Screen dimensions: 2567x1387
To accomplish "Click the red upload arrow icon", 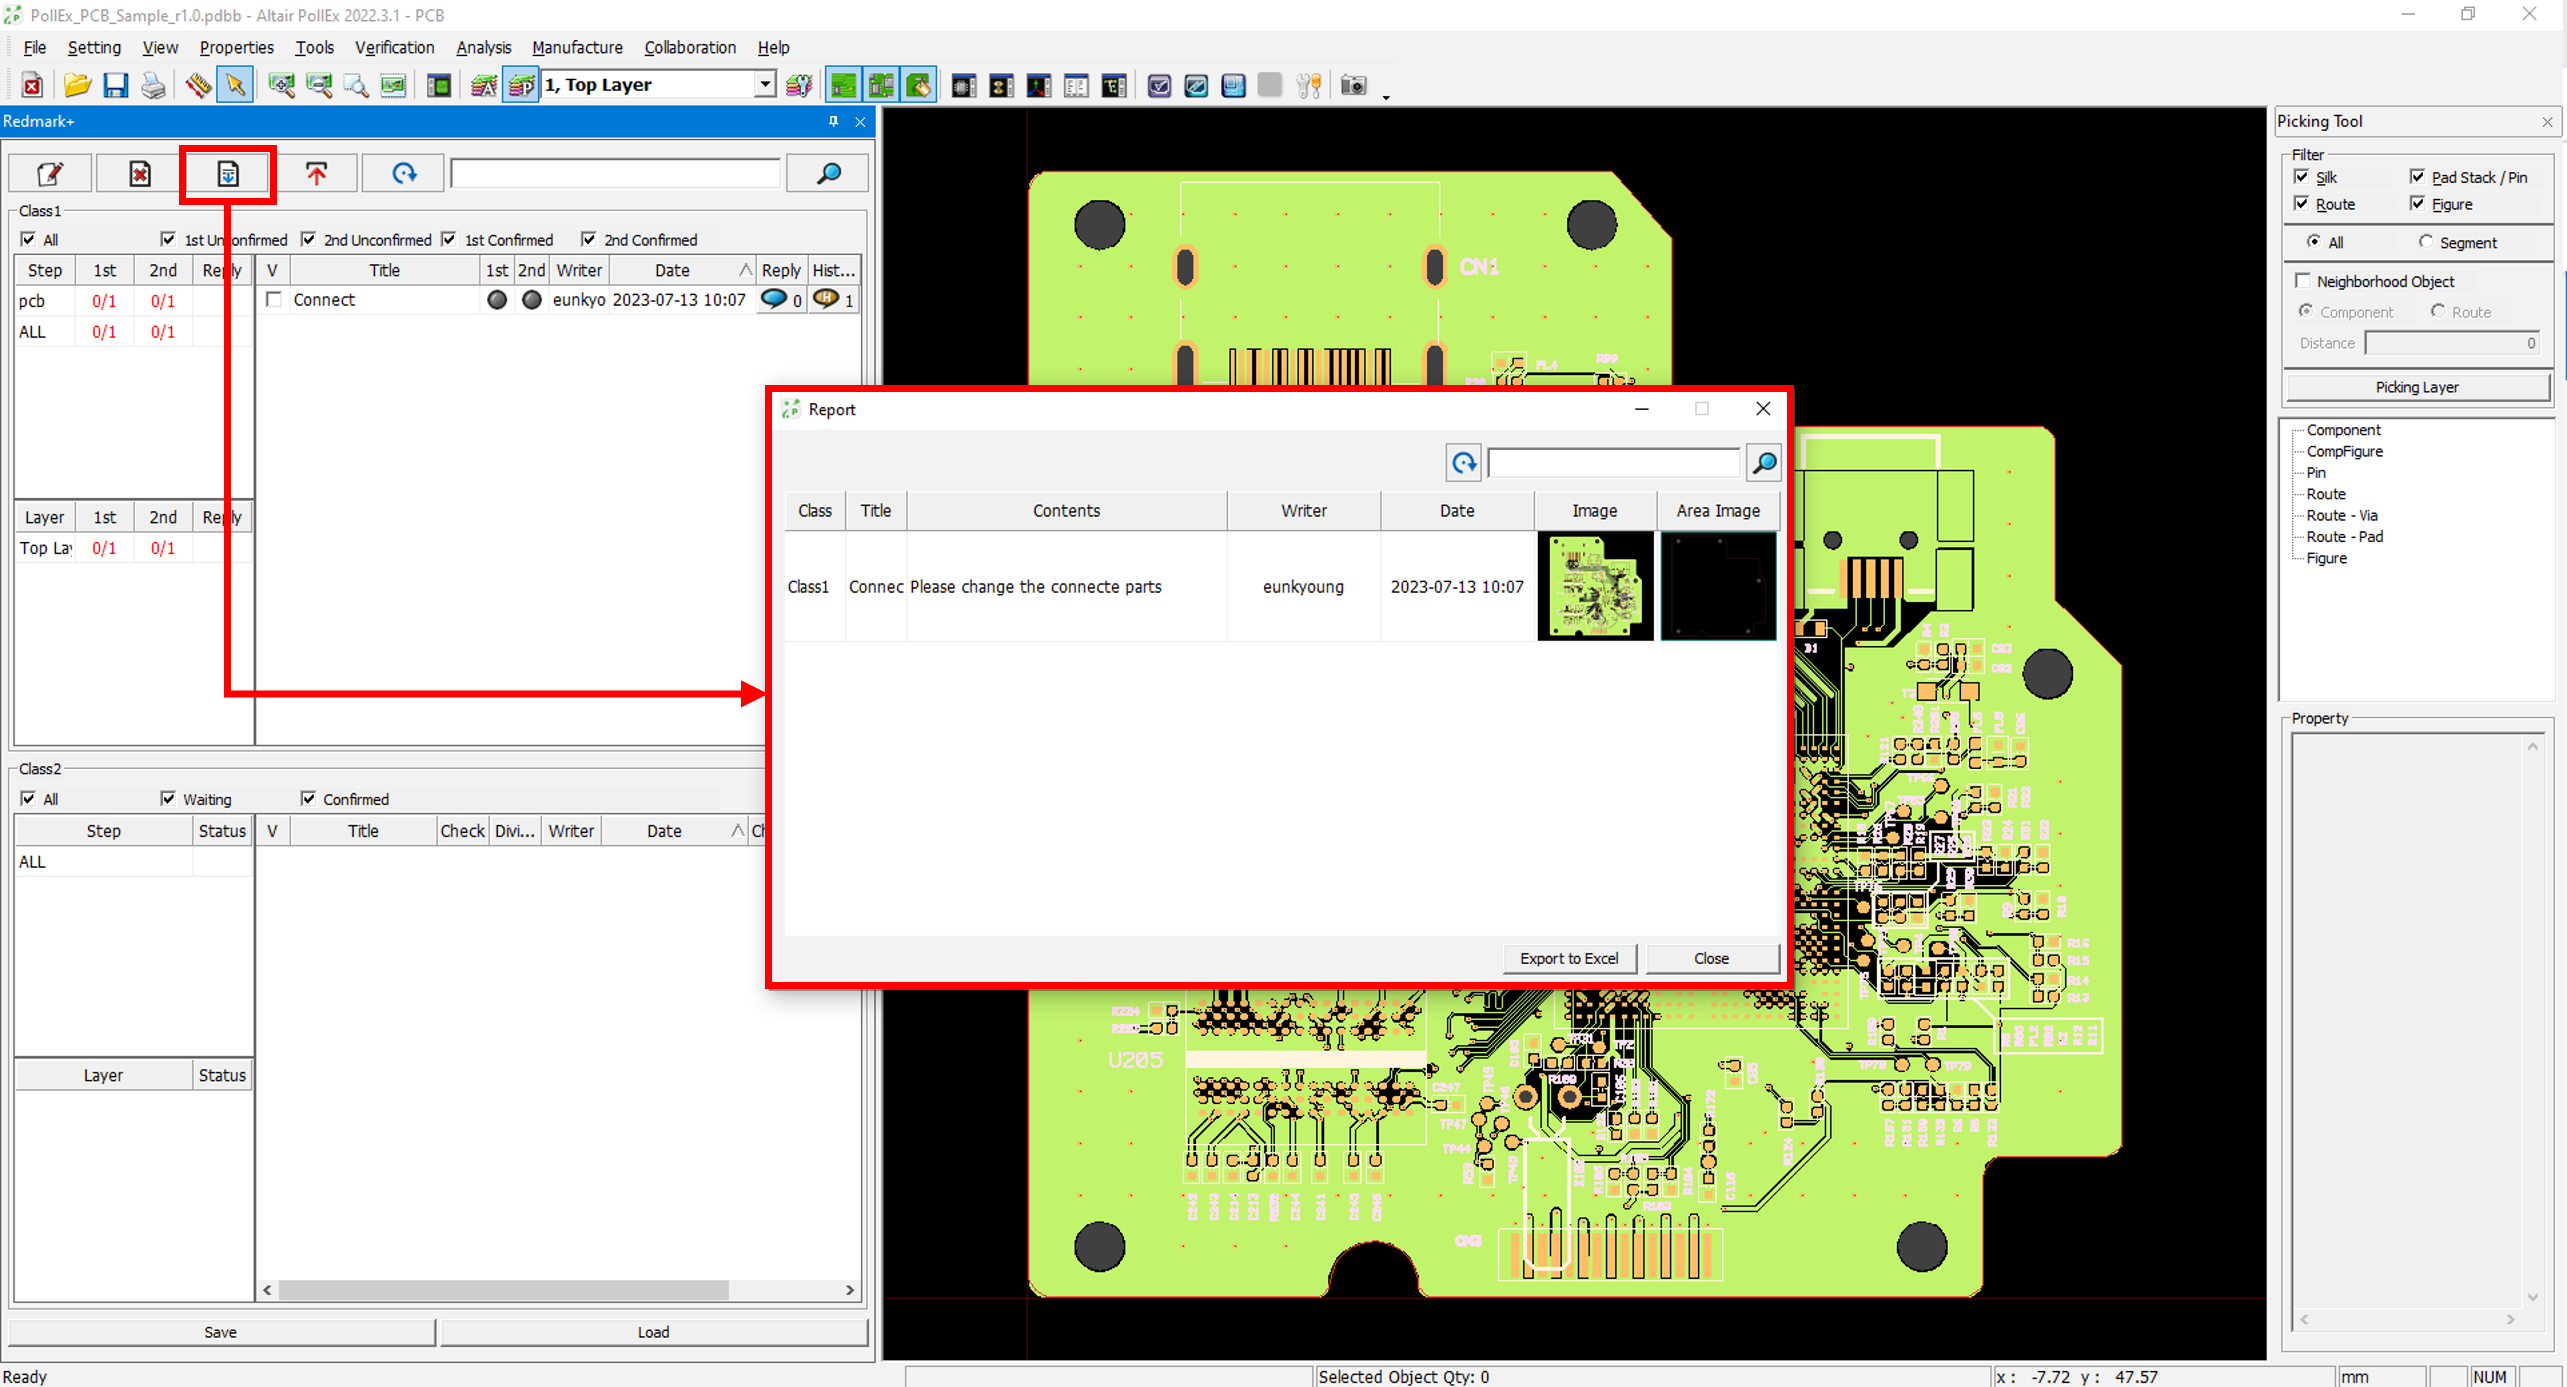I will pos(317,174).
